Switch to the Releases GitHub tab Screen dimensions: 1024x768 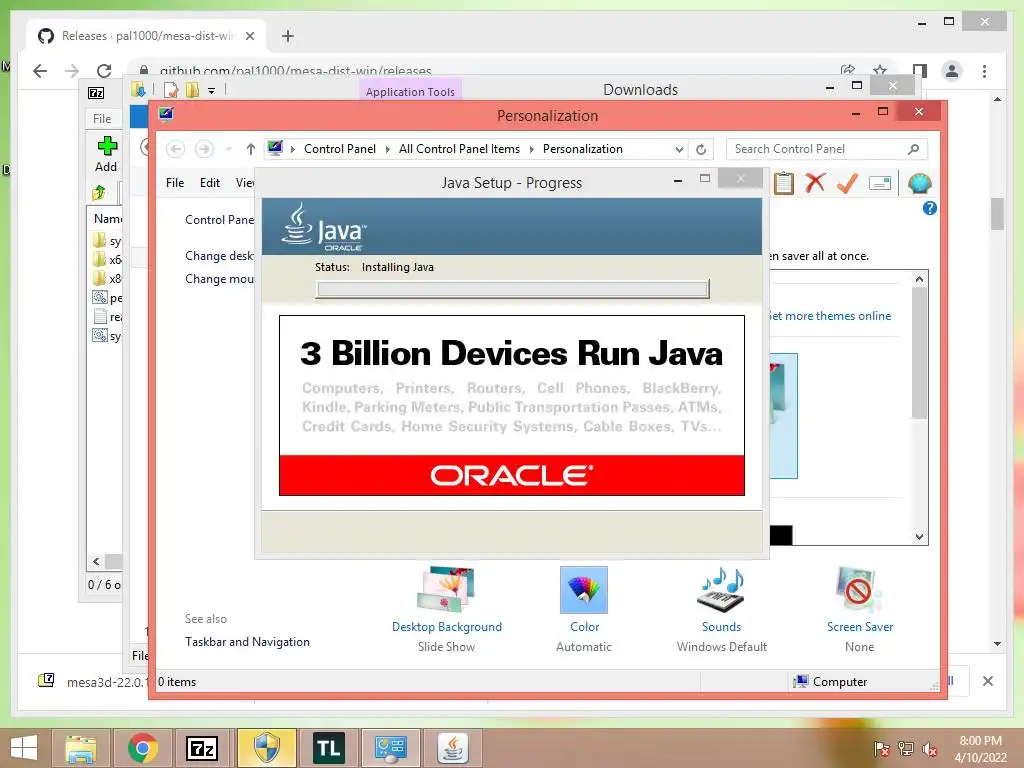(x=146, y=36)
